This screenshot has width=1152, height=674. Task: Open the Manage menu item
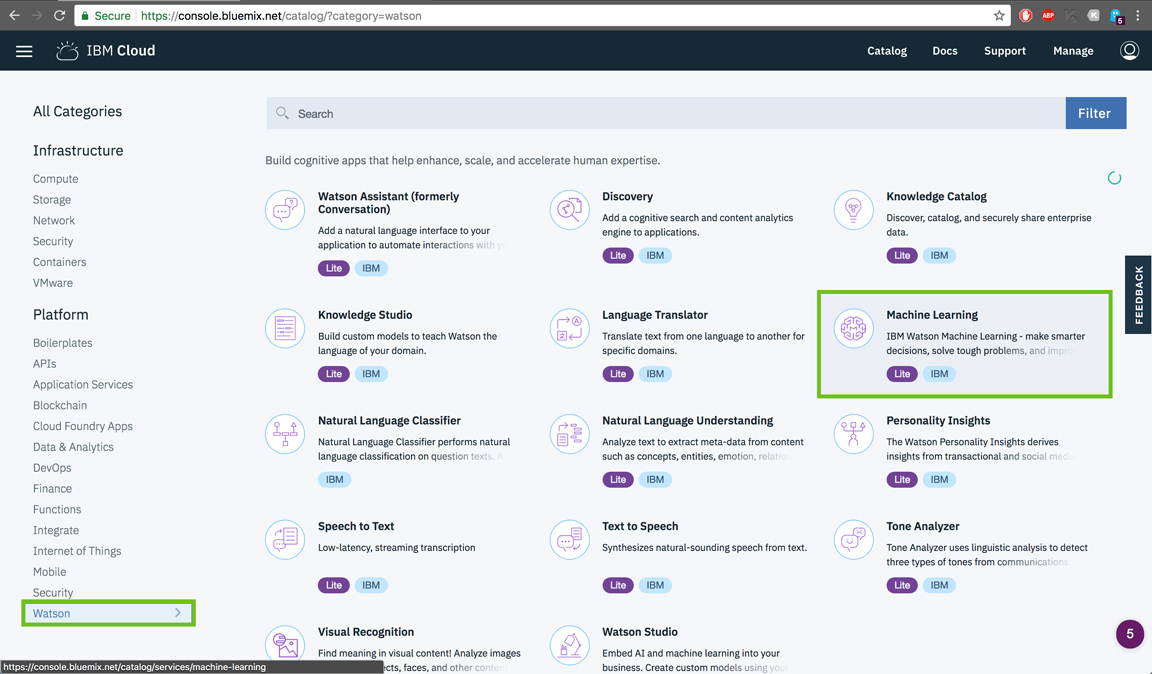click(1073, 51)
